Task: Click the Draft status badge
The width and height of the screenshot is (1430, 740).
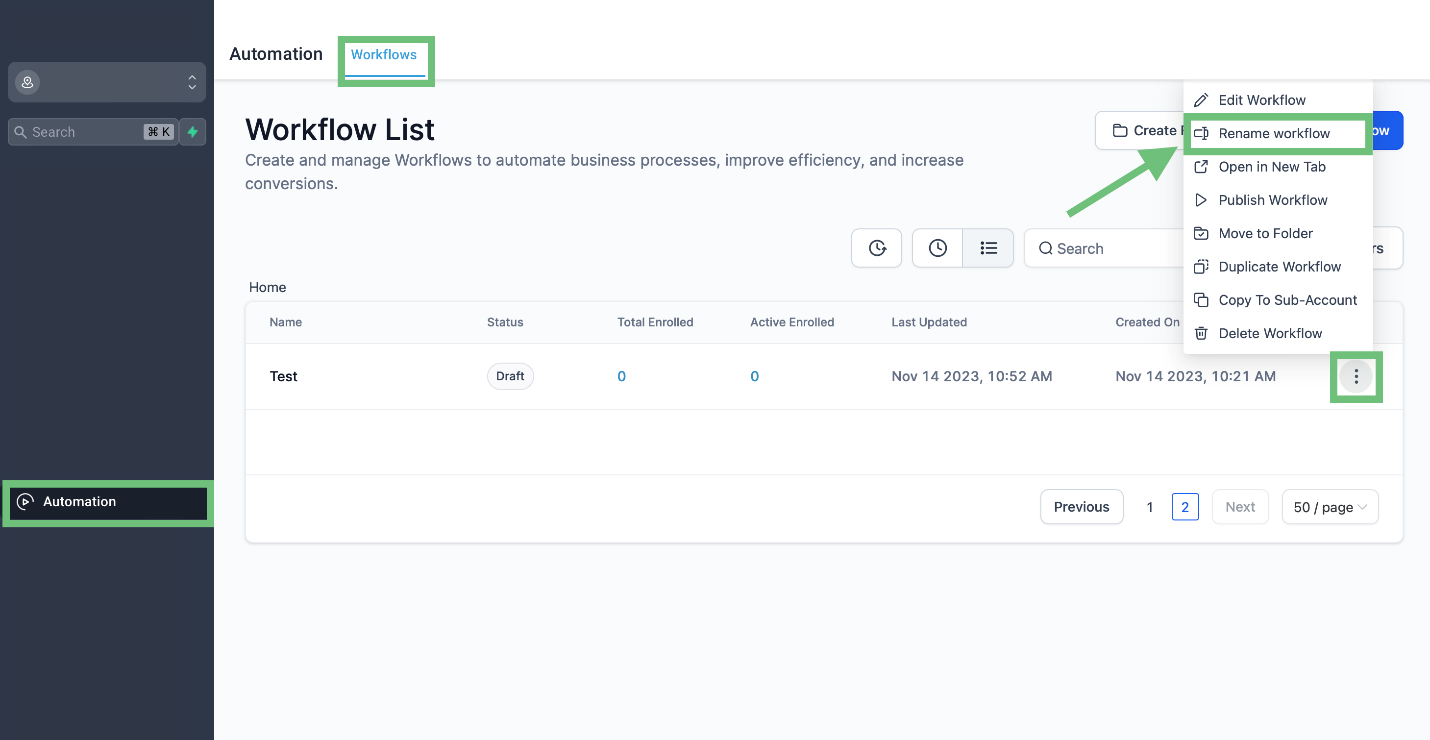Action: click(510, 377)
